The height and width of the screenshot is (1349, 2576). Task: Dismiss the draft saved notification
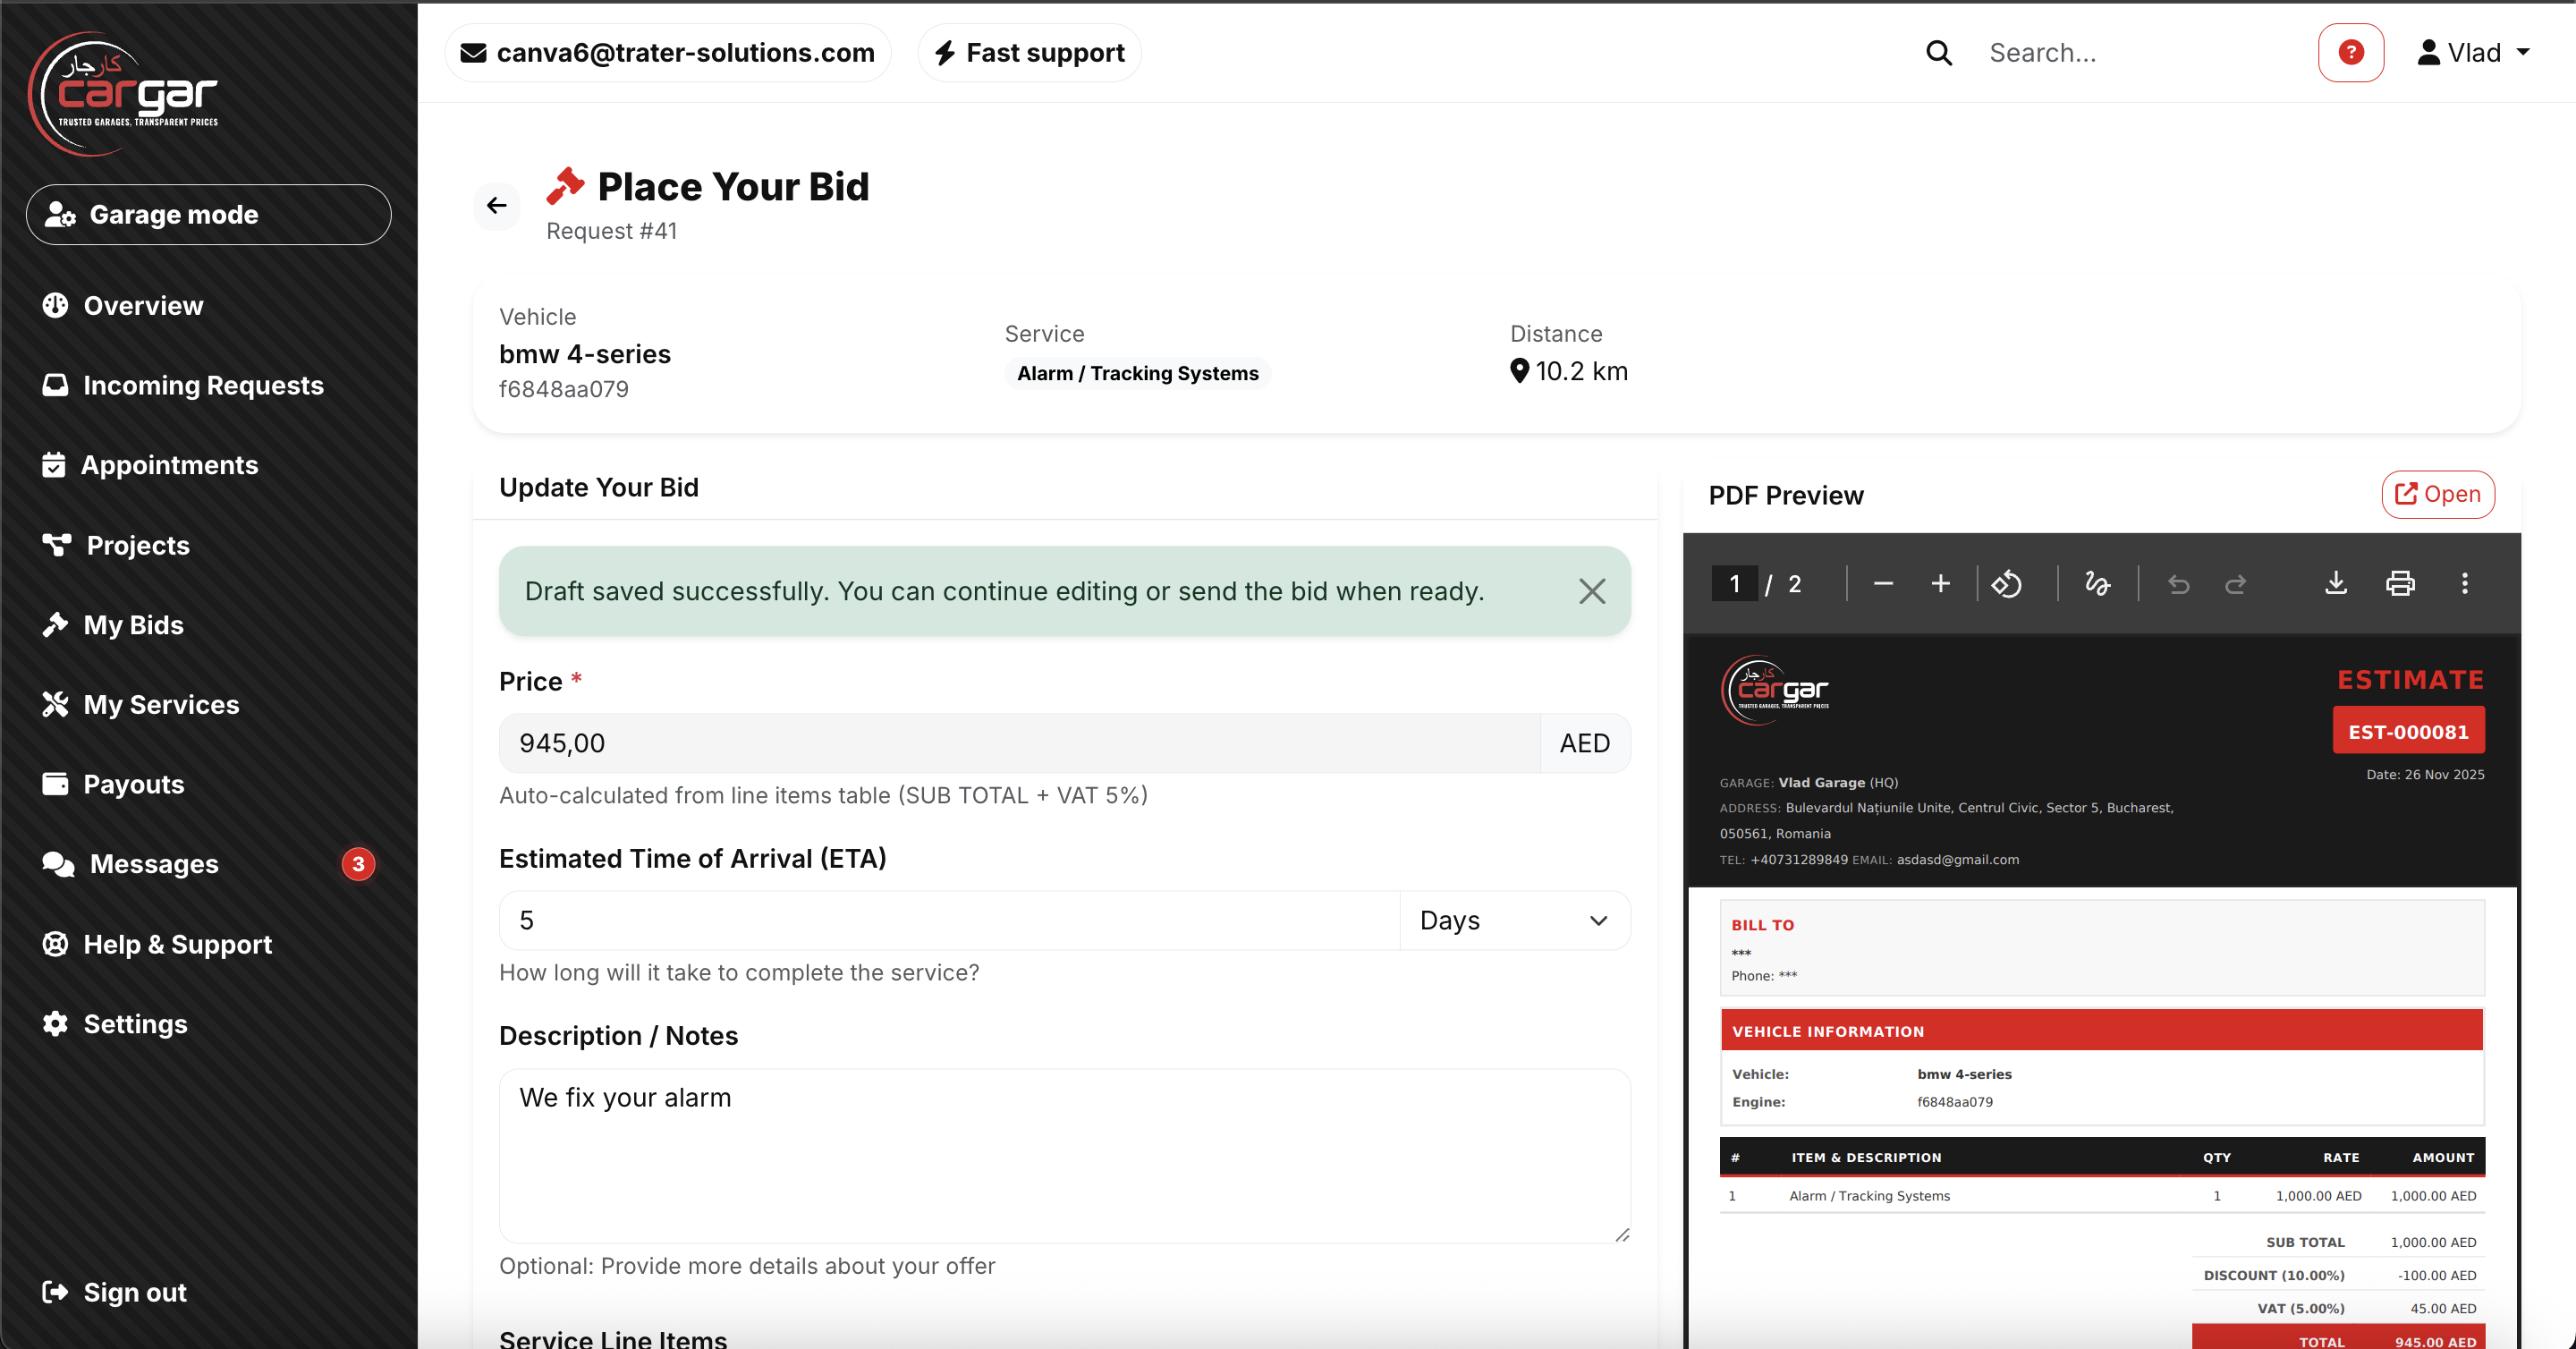pyautogui.click(x=1592, y=591)
